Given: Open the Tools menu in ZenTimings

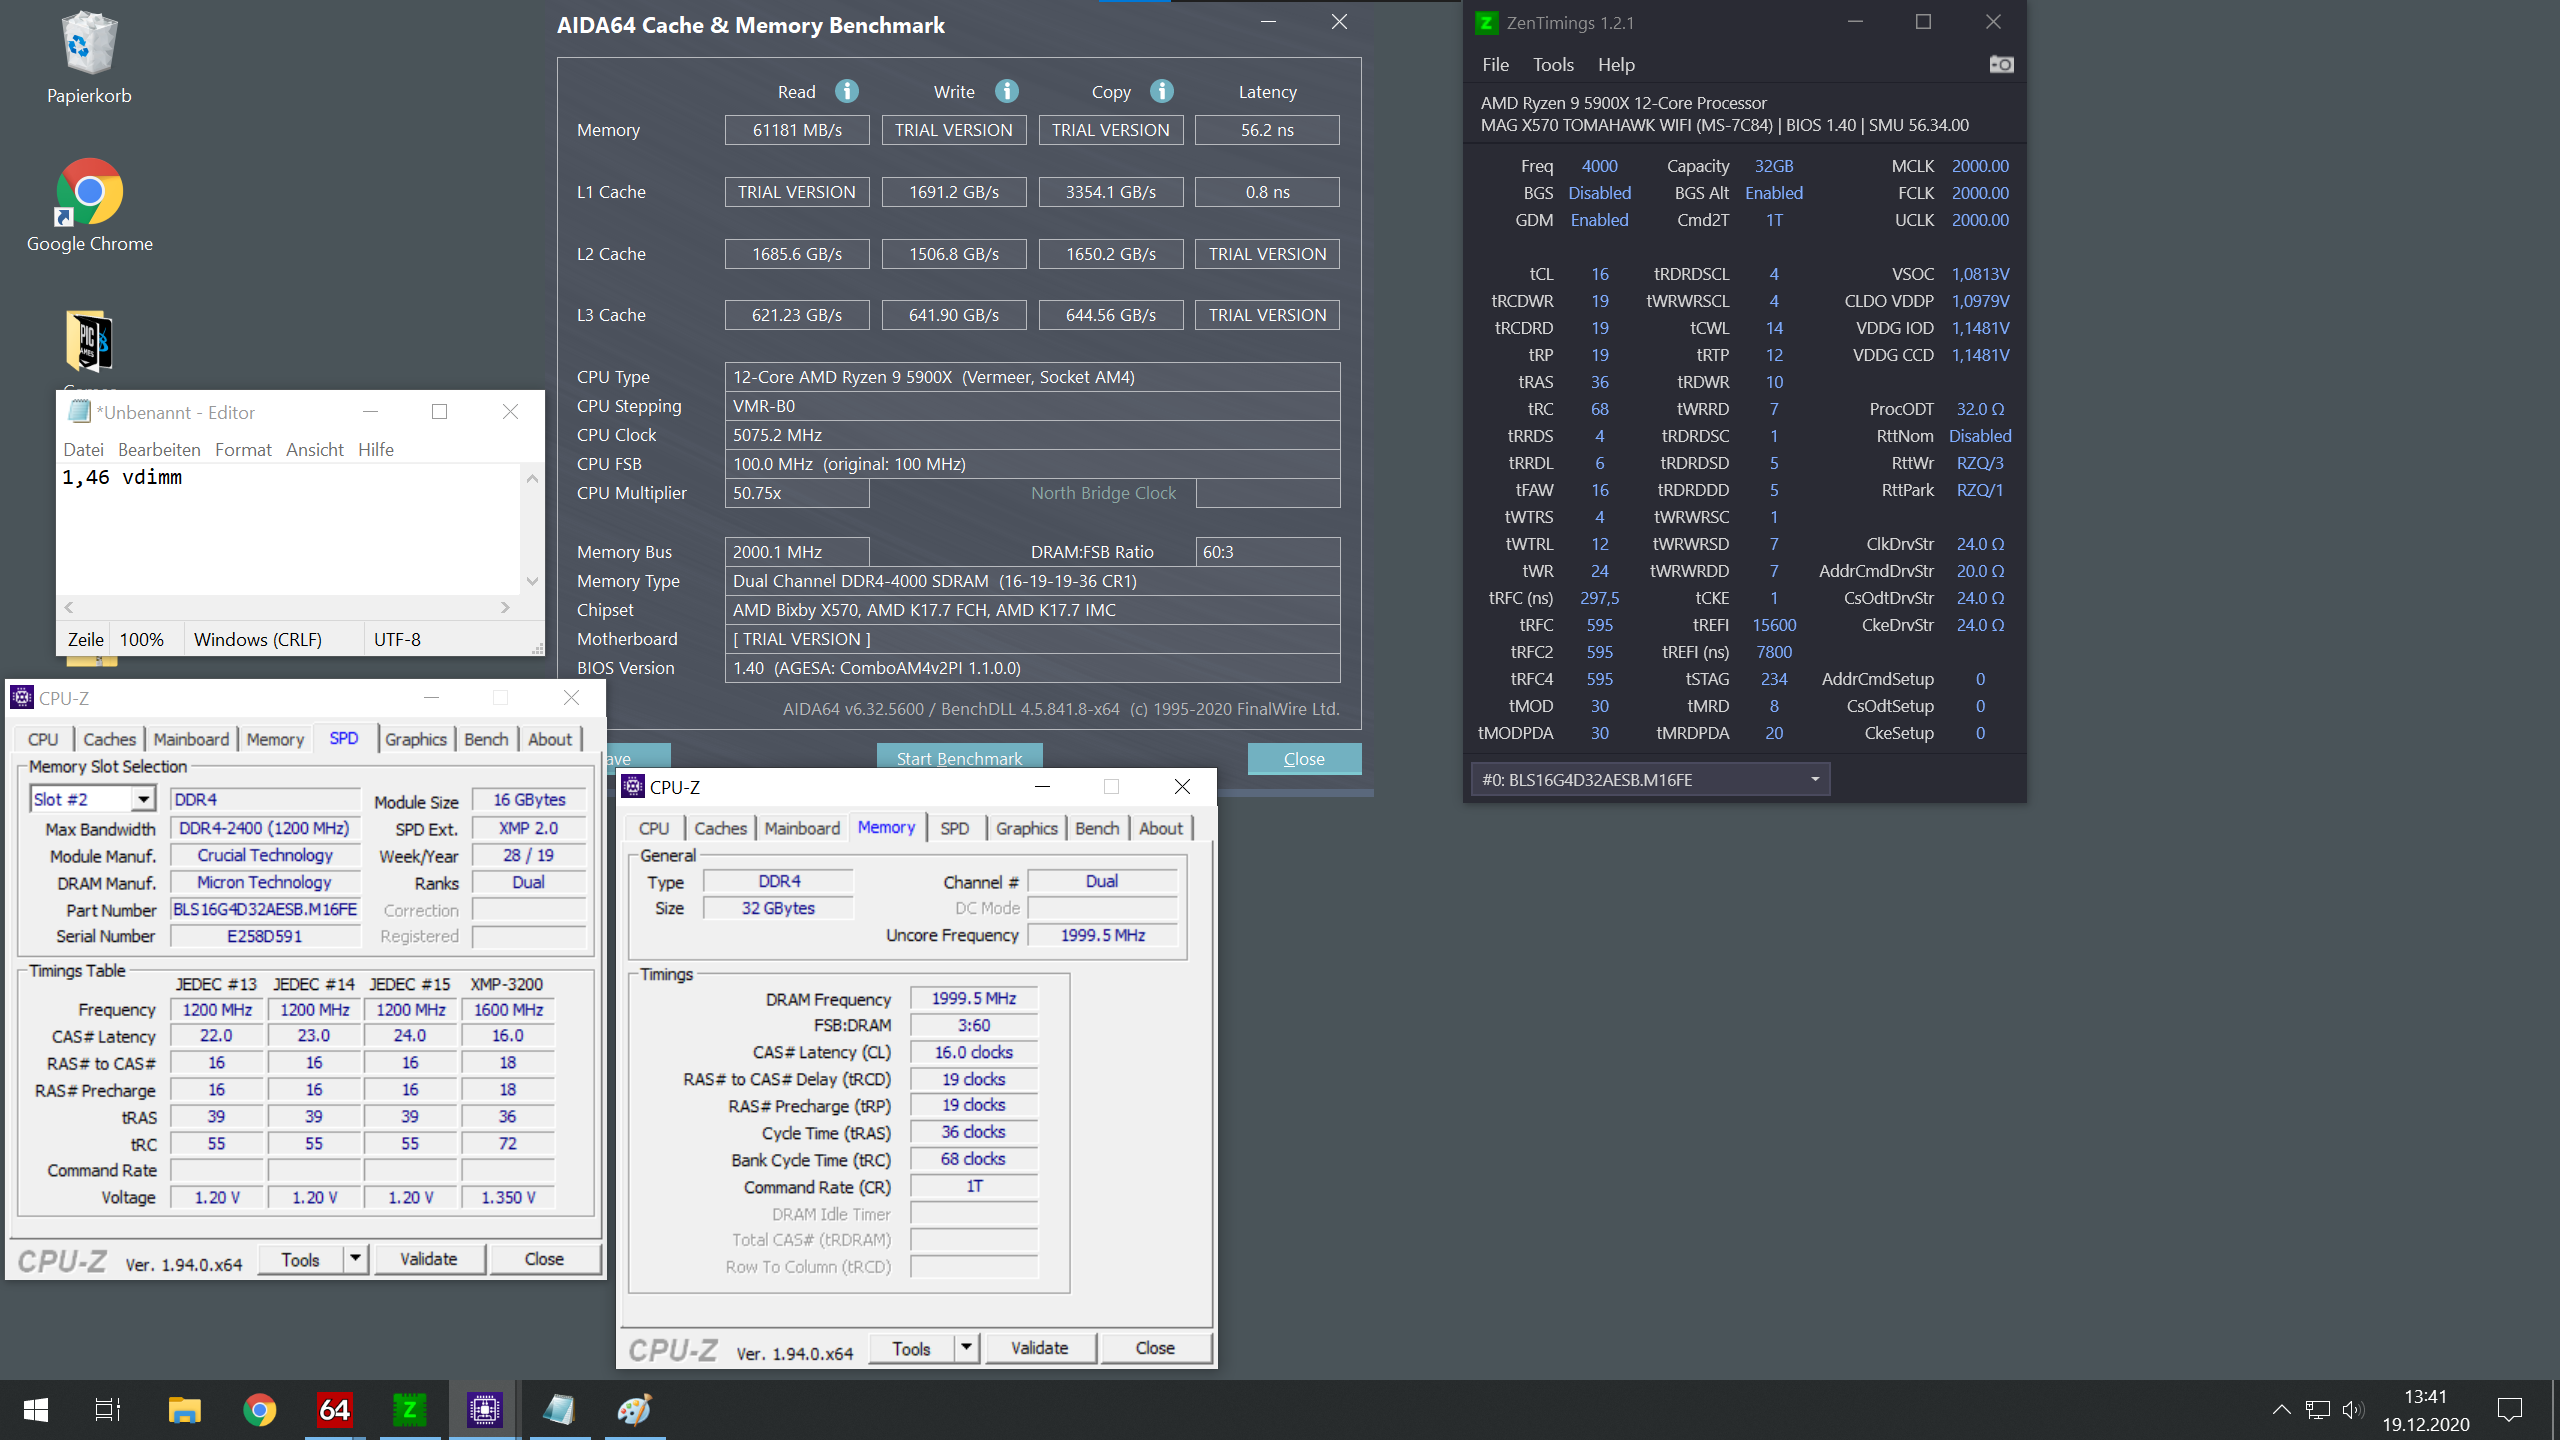Looking at the screenshot, I should coord(1553,65).
